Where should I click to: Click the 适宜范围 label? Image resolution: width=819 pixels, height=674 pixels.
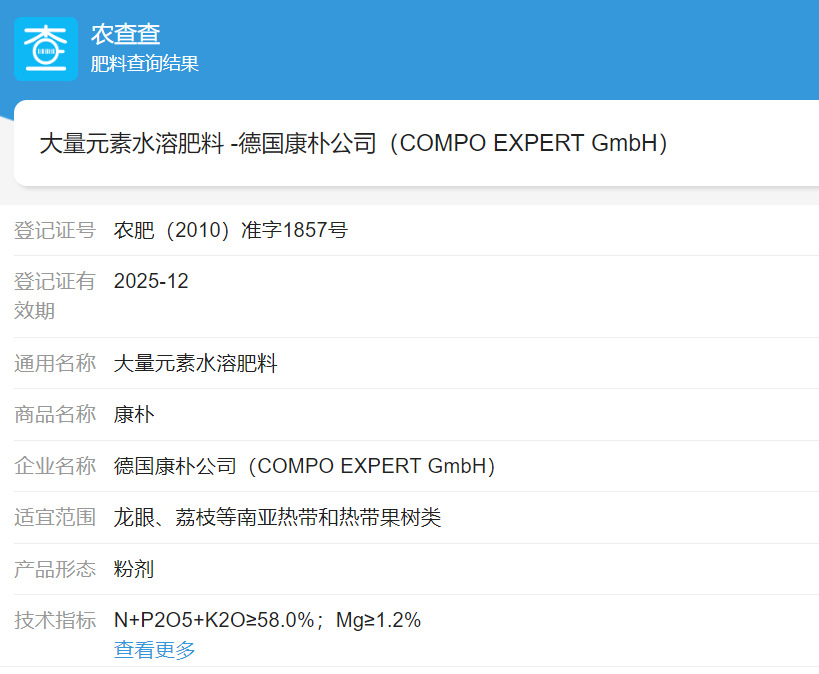[x=55, y=517]
